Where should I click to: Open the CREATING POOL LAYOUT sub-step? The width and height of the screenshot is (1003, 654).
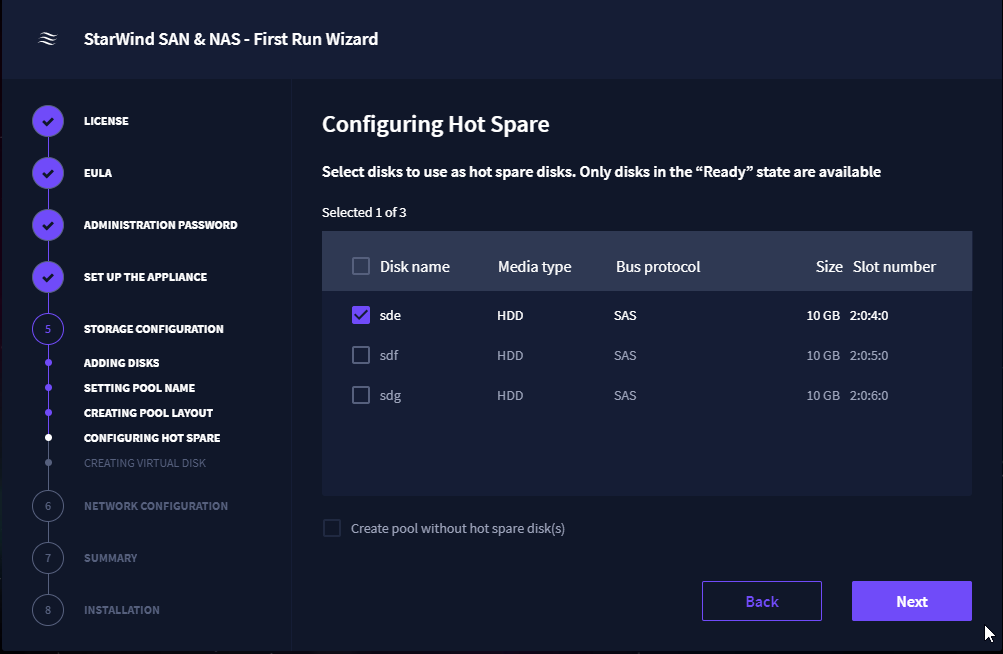click(148, 413)
